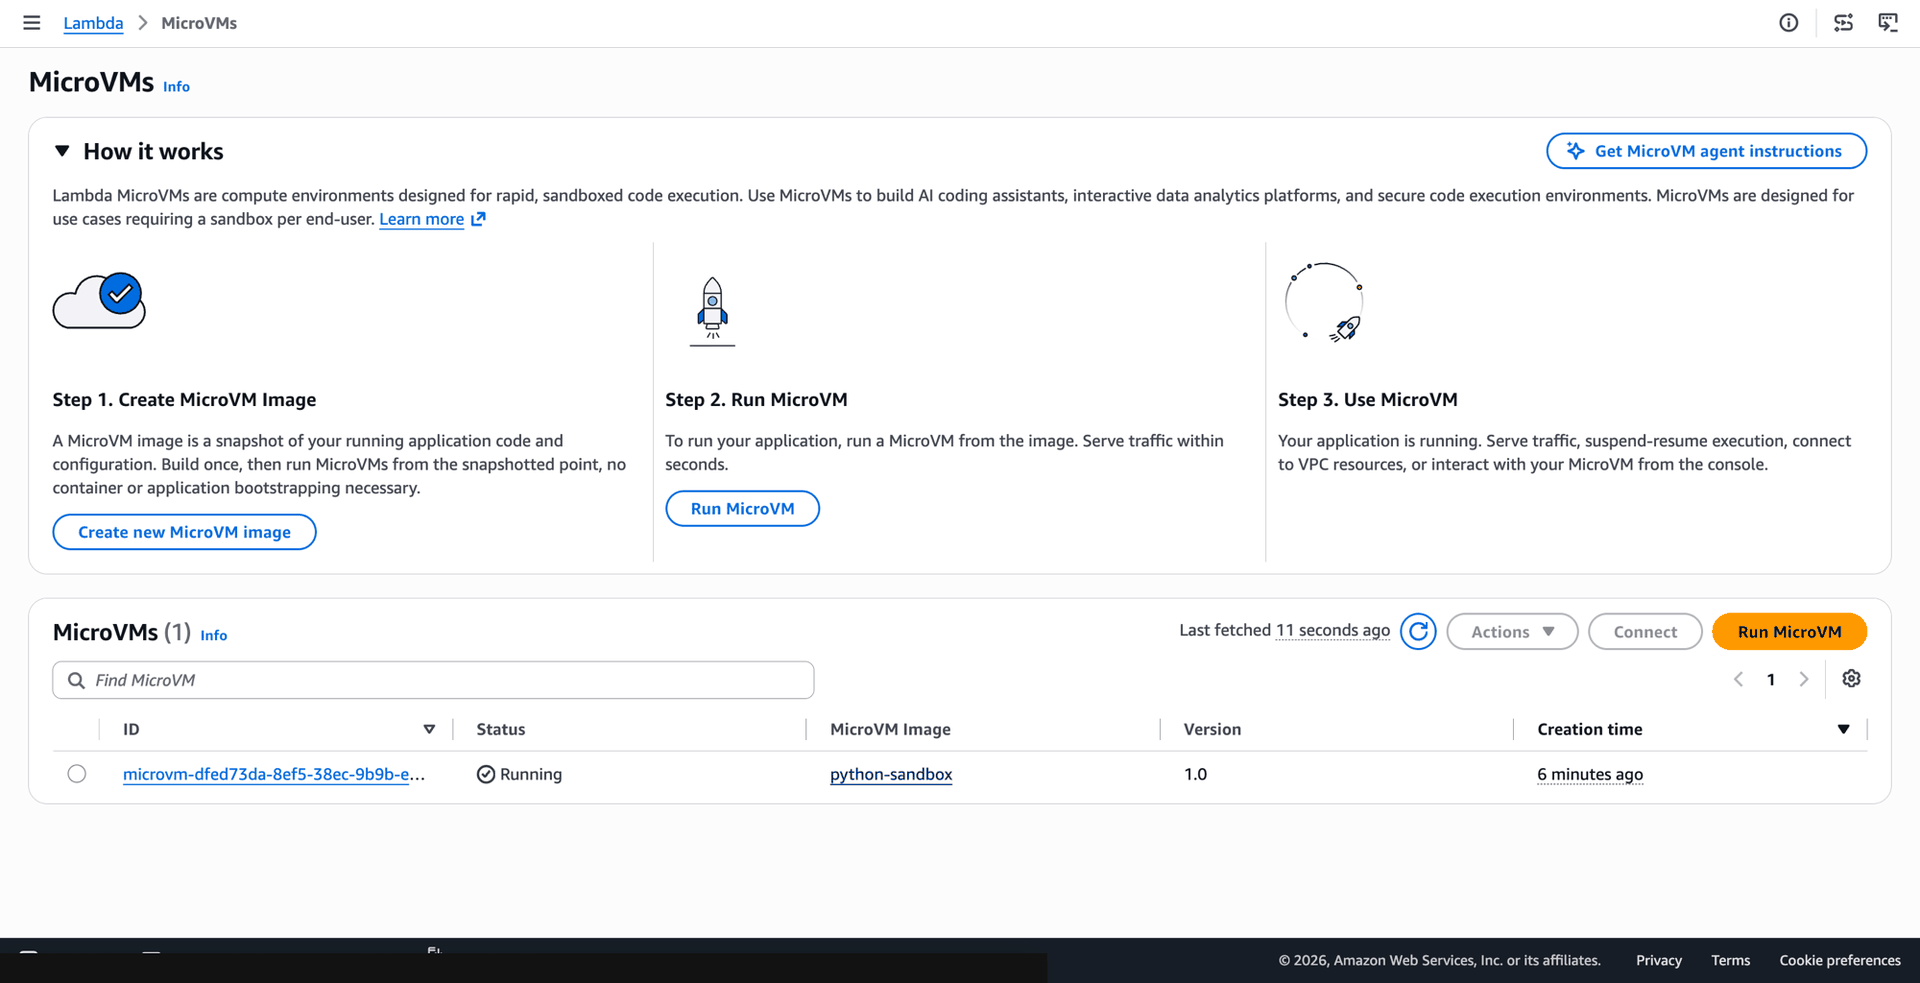Collapse the How it works section
Image resolution: width=1920 pixels, height=983 pixels.
pos(62,151)
